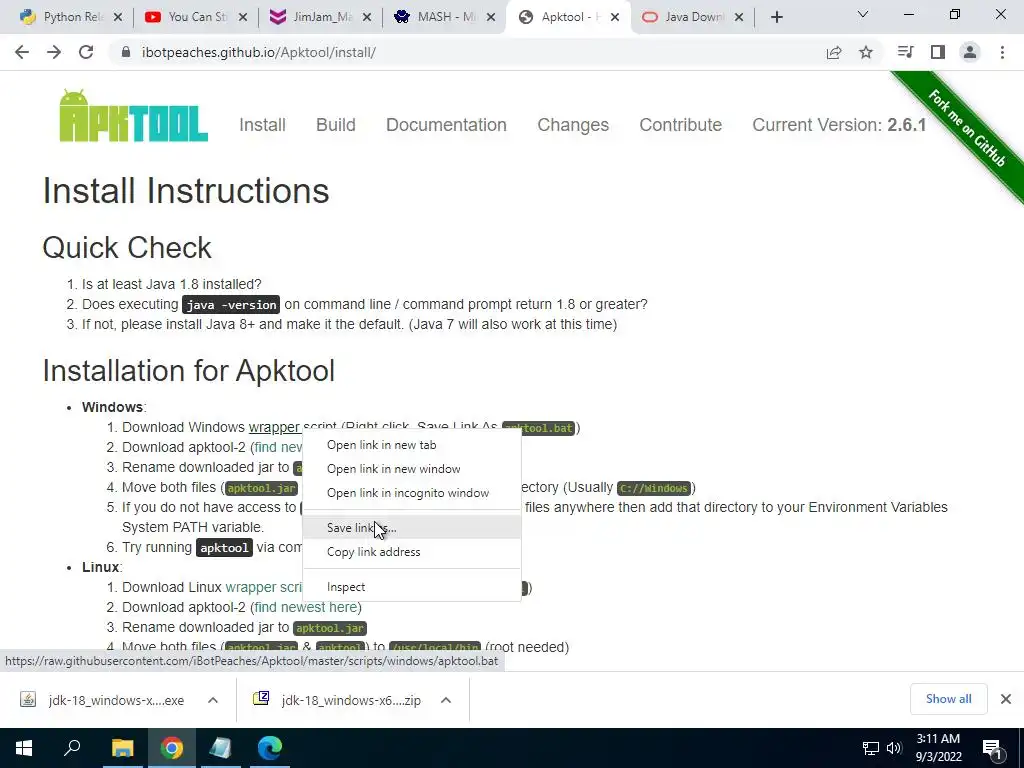Click the address bar URL field
This screenshot has width=1024, height=768.
click(470, 52)
